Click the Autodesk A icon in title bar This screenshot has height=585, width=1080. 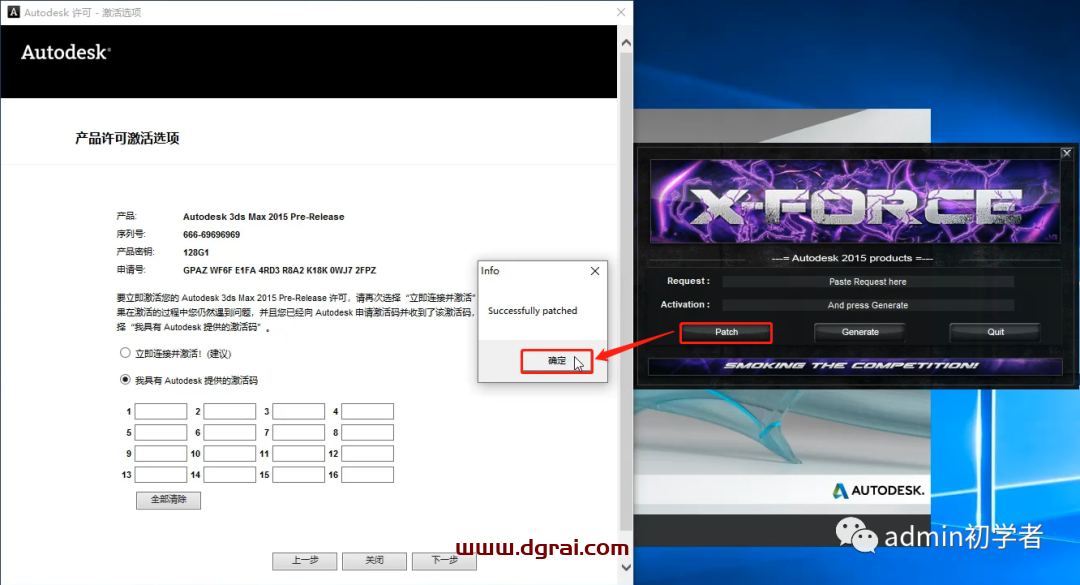click(x=13, y=12)
